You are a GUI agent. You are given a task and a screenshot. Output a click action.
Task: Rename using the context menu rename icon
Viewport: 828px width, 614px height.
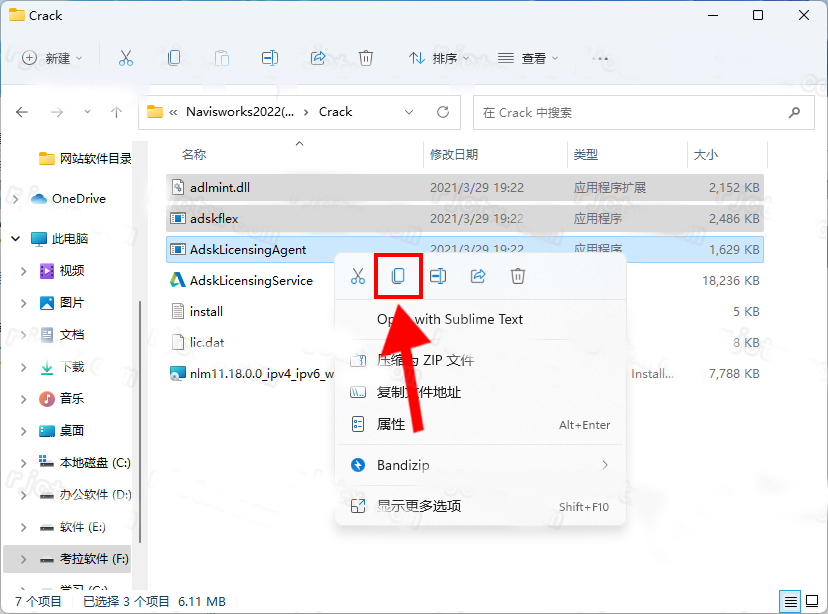(438, 276)
